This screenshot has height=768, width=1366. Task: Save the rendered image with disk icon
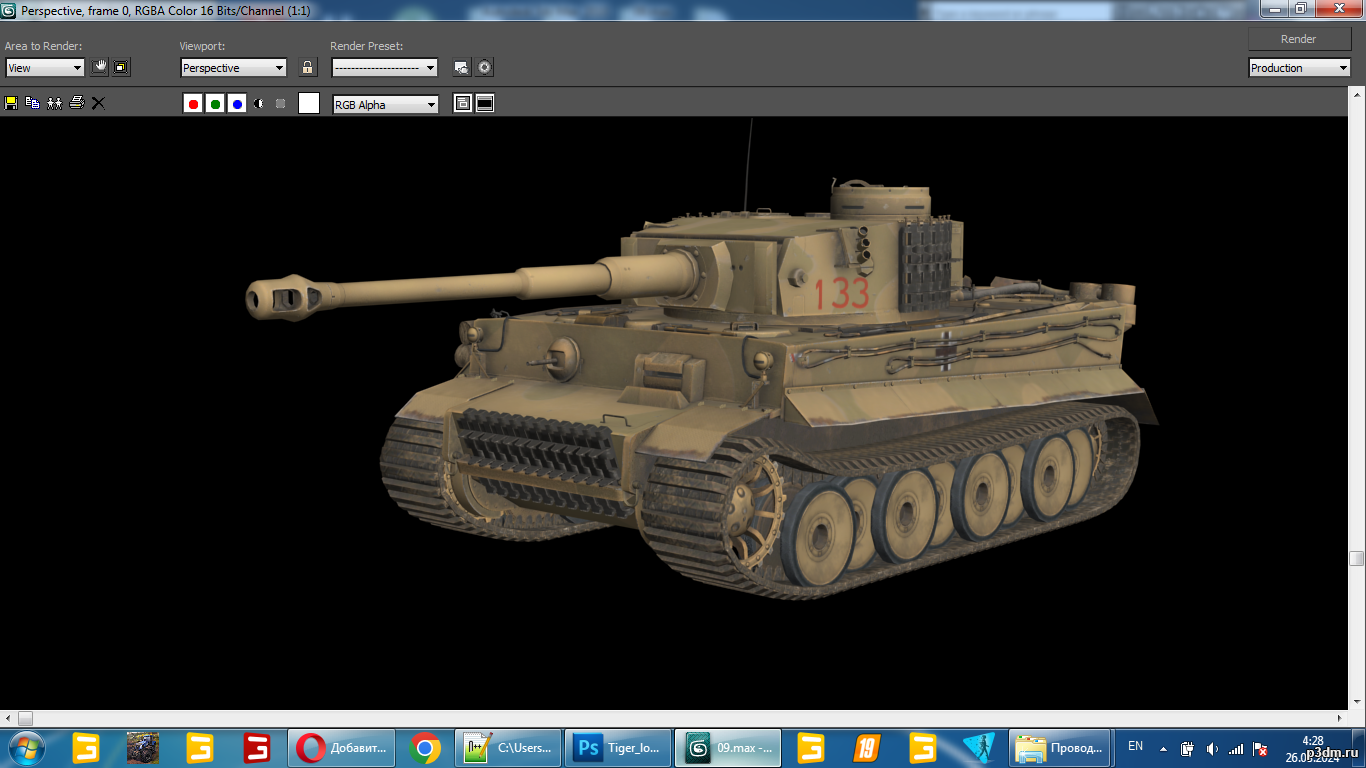coord(11,103)
